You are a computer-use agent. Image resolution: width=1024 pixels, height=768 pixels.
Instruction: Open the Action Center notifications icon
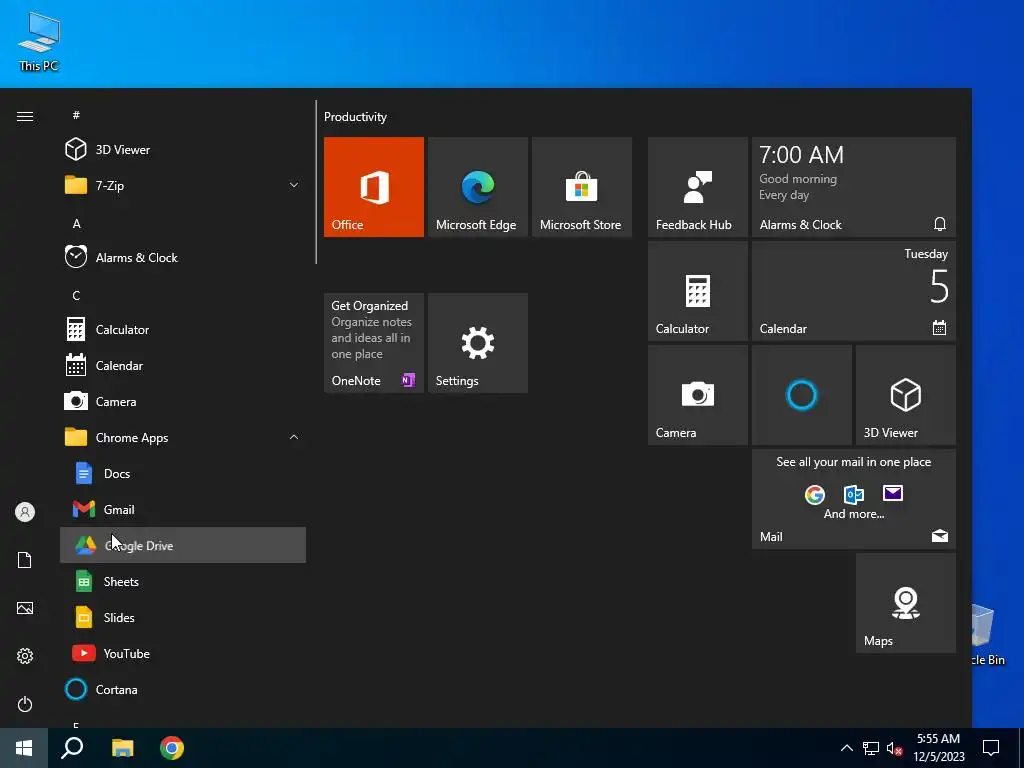[x=991, y=748]
